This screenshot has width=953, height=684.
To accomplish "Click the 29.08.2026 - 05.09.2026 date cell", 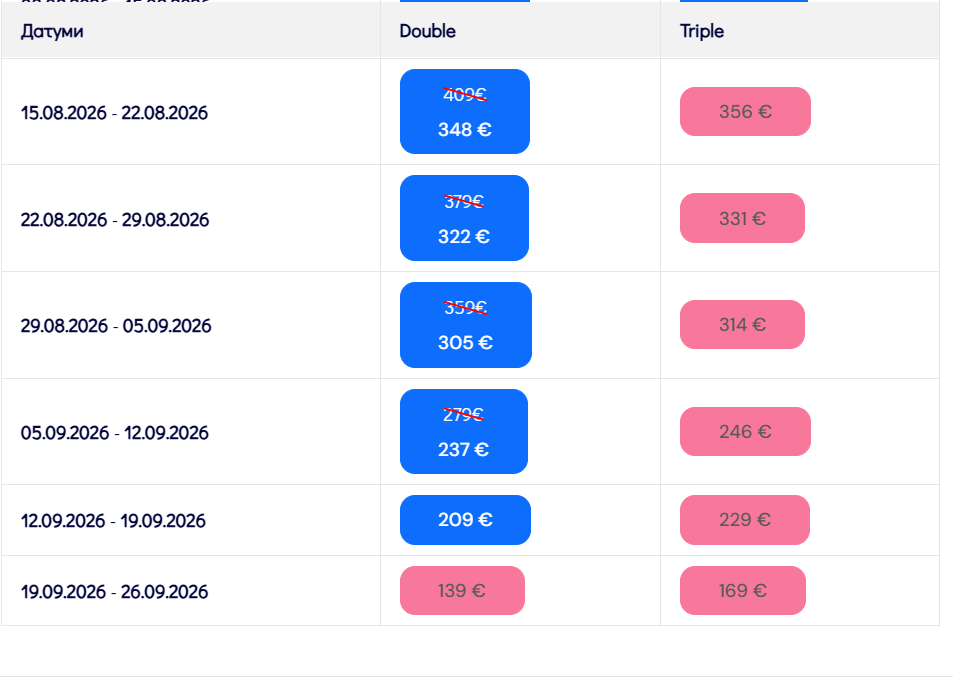I will pyautogui.click(x=116, y=326).
